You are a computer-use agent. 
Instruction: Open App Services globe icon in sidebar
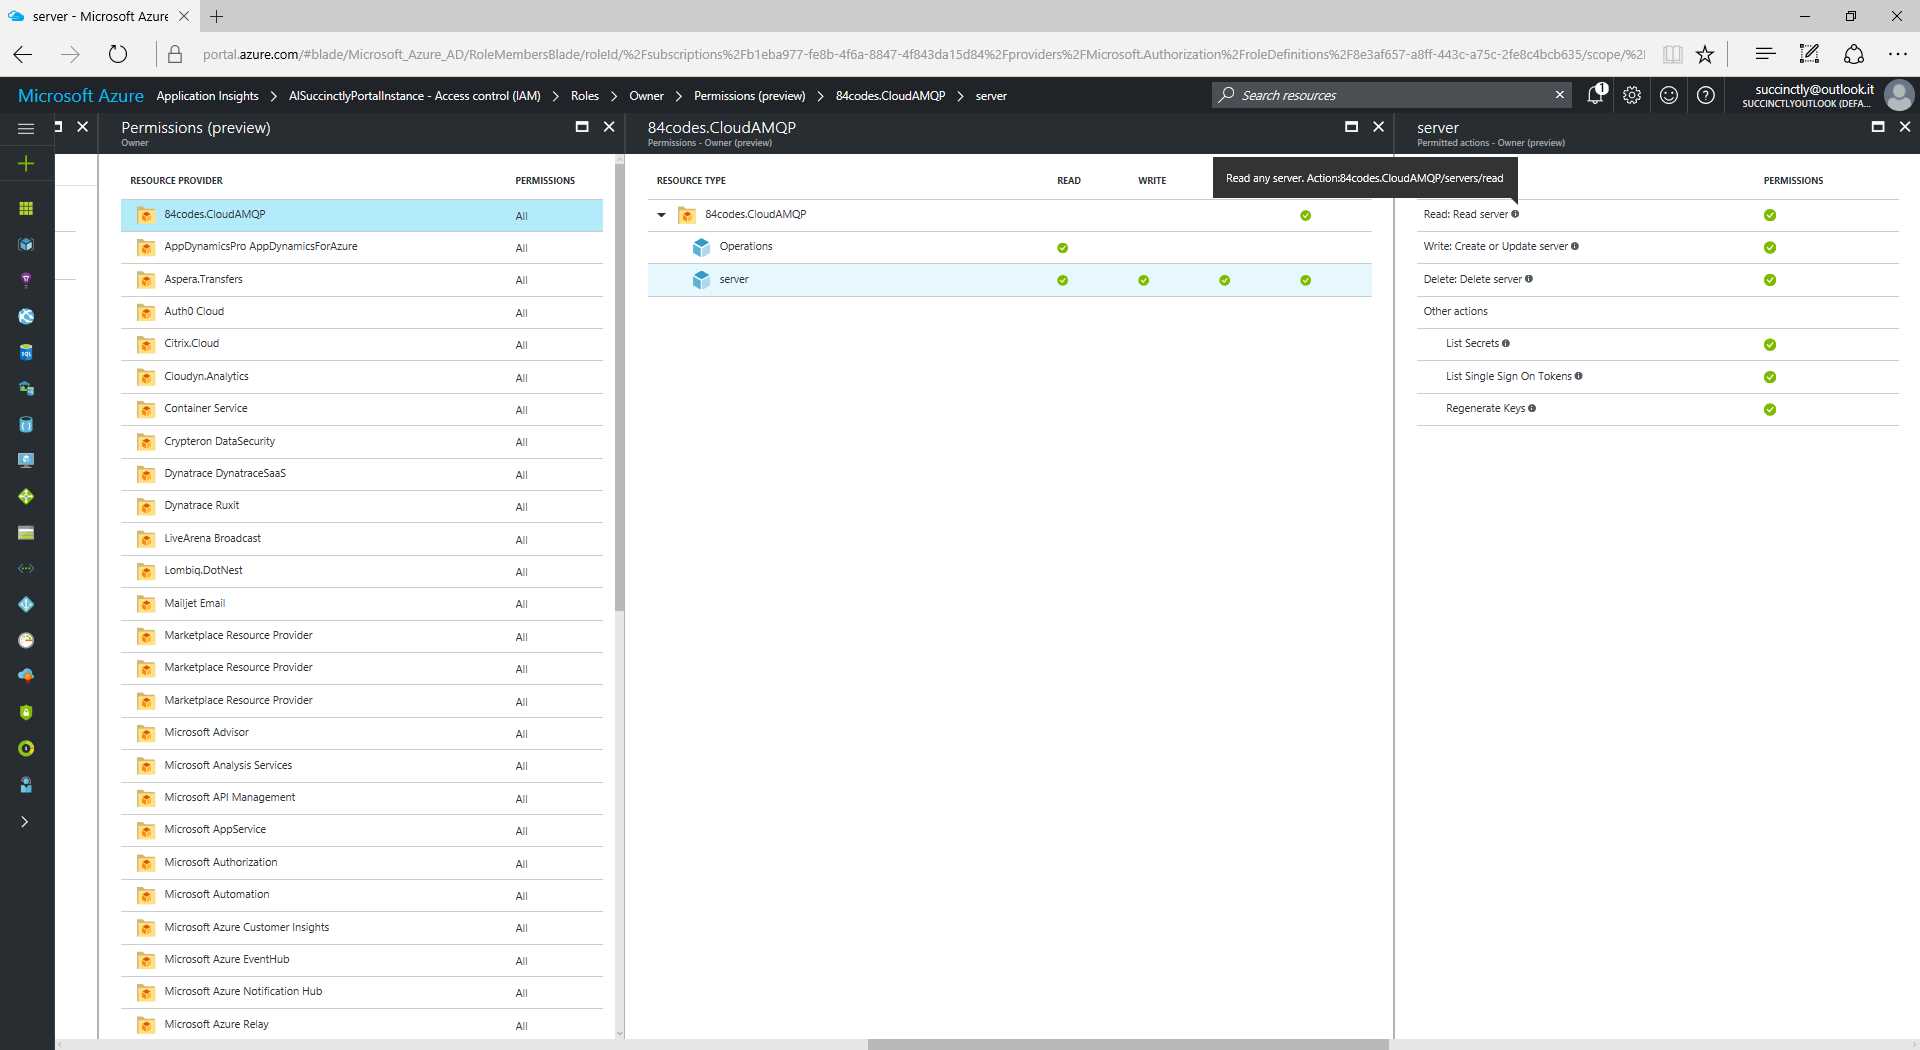coord(26,316)
